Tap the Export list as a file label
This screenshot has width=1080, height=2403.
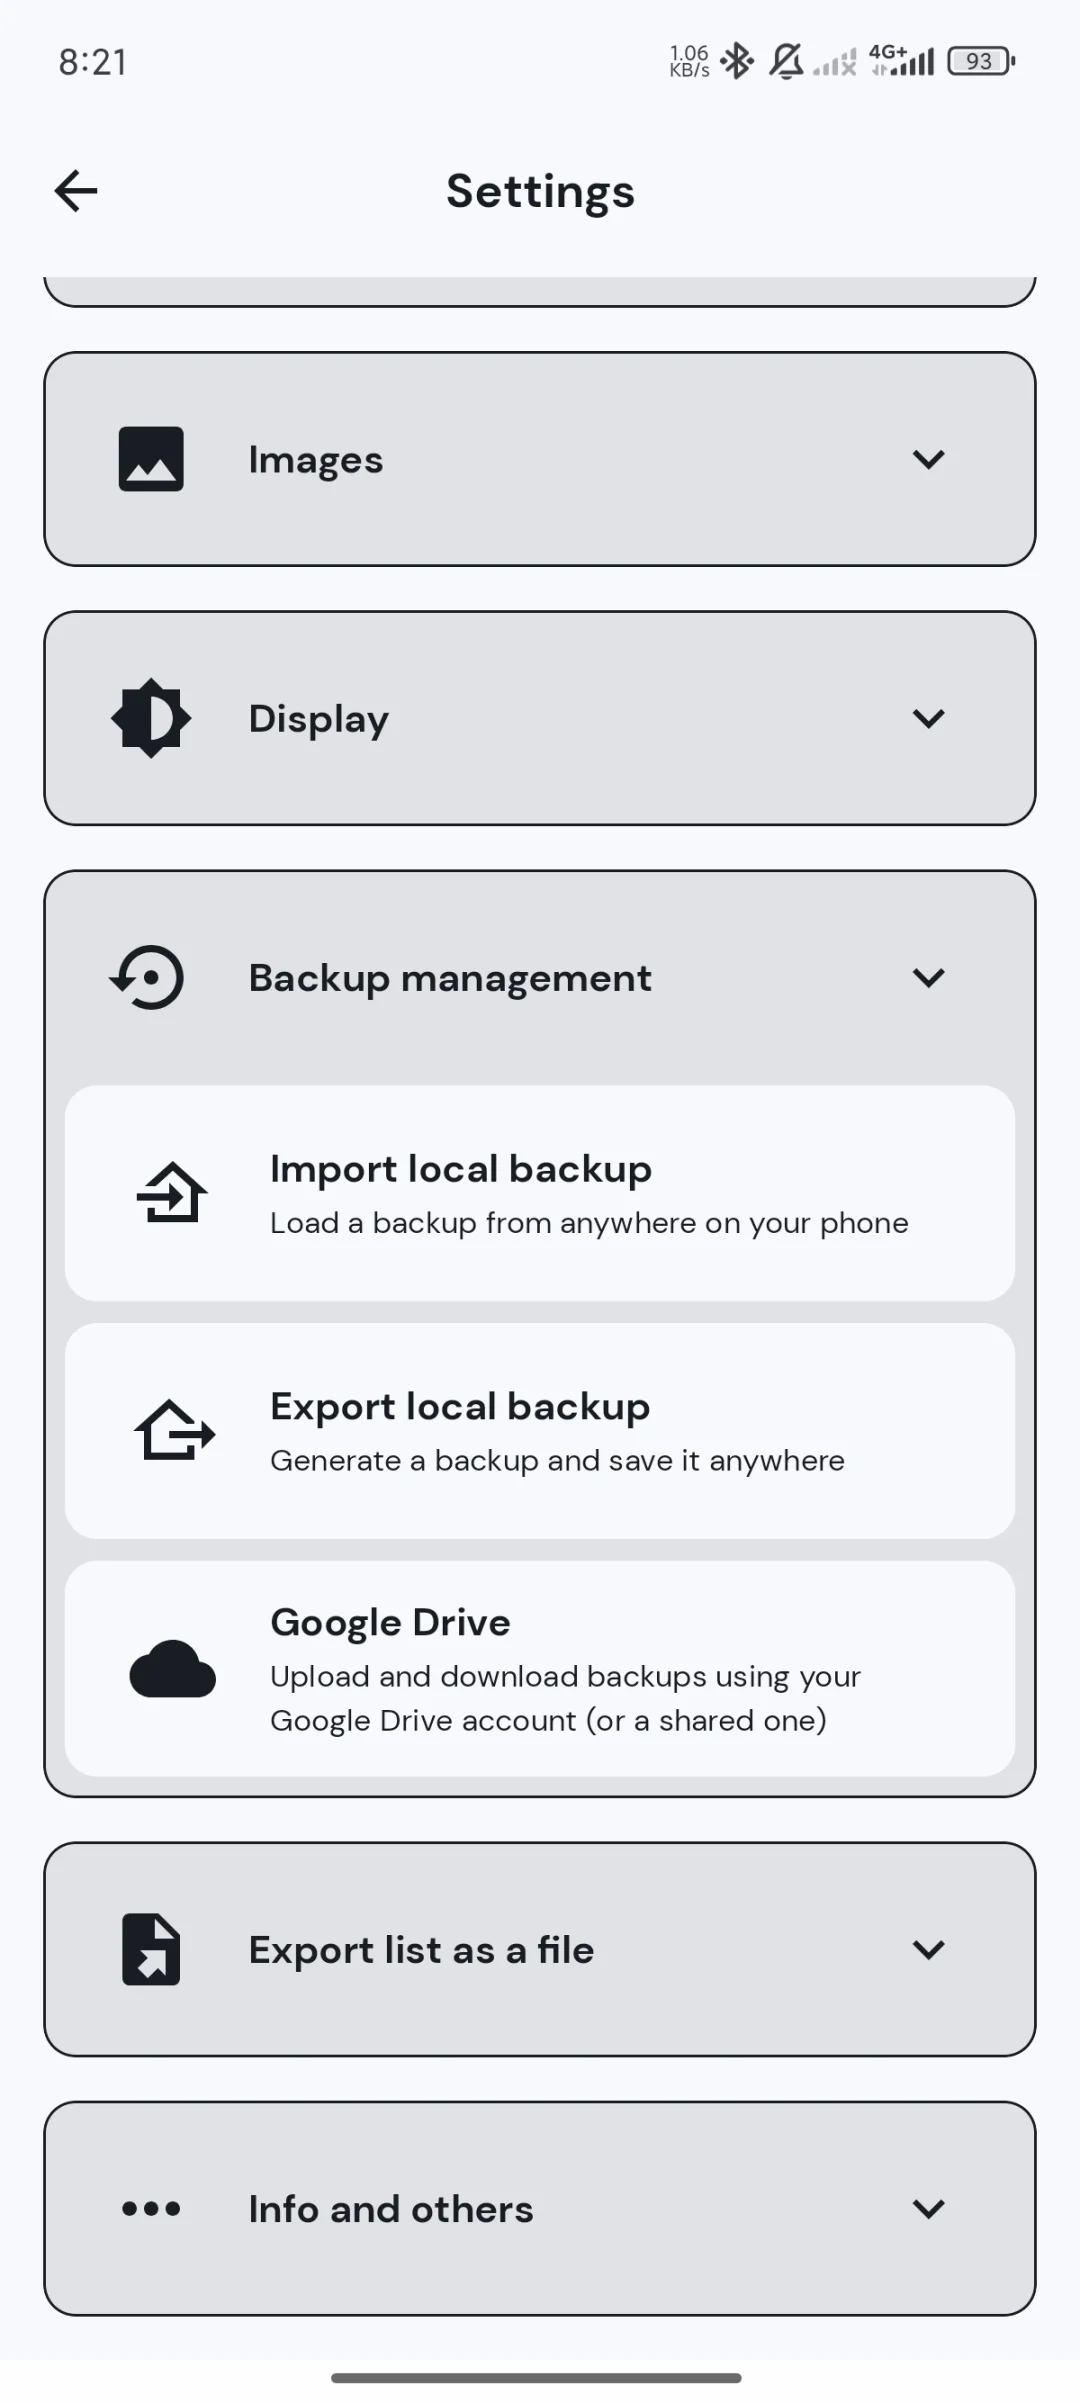pyautogui.click(x=421, y=1950)
